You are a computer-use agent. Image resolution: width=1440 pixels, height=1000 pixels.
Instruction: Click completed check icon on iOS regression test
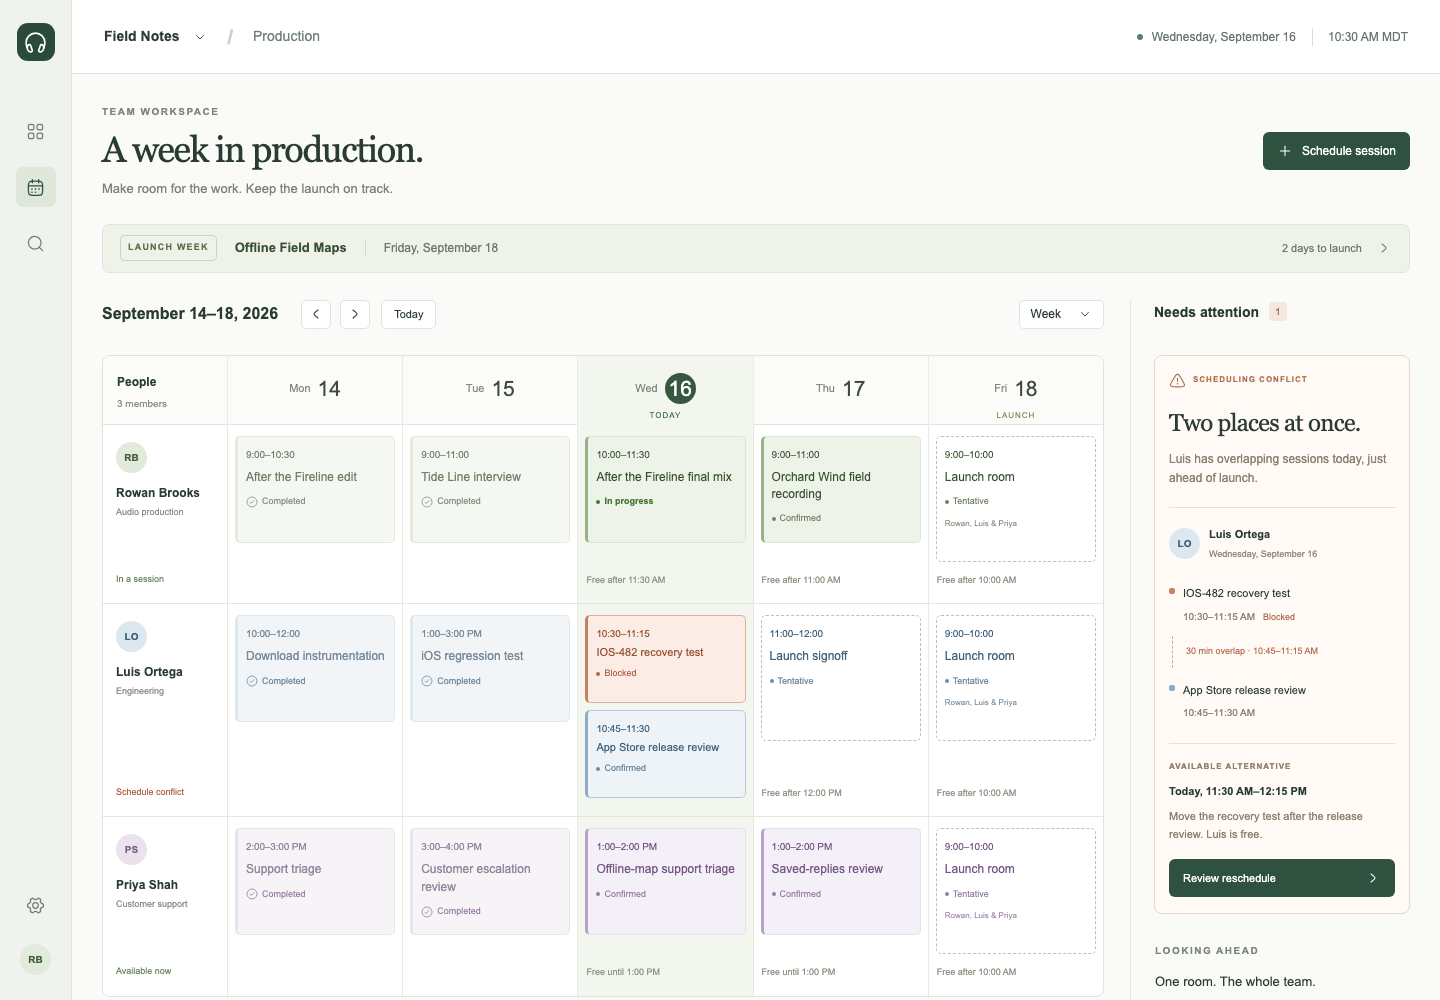(x=427, y=681)
